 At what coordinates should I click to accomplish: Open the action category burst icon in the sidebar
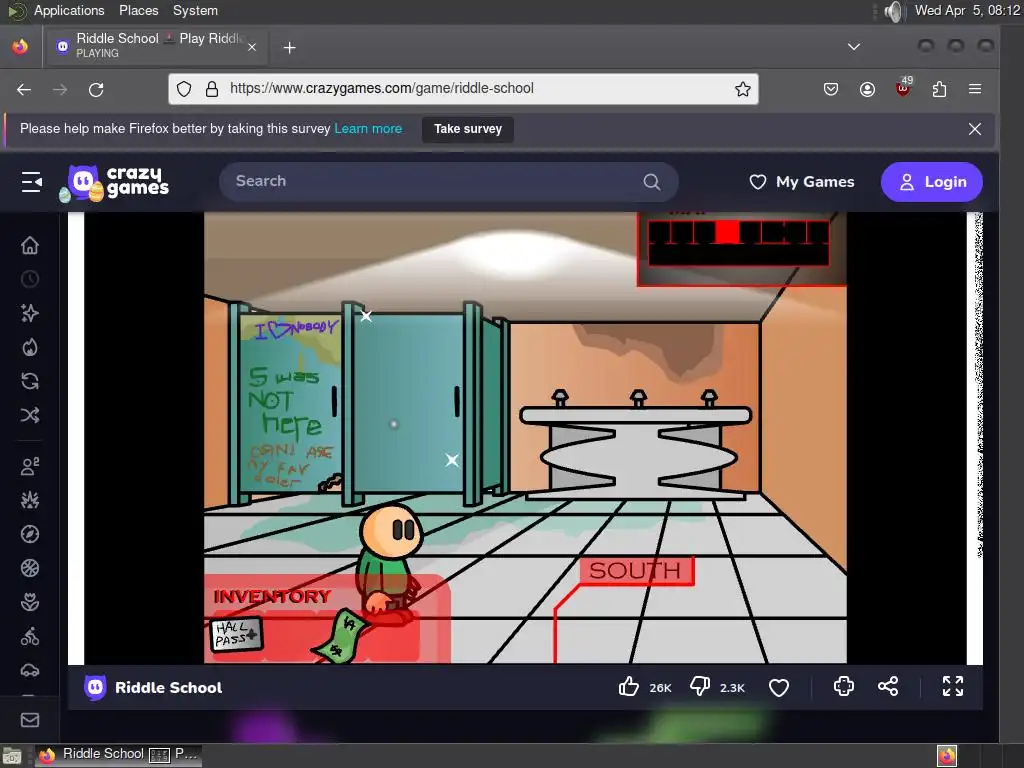click(x=29, y=500)
